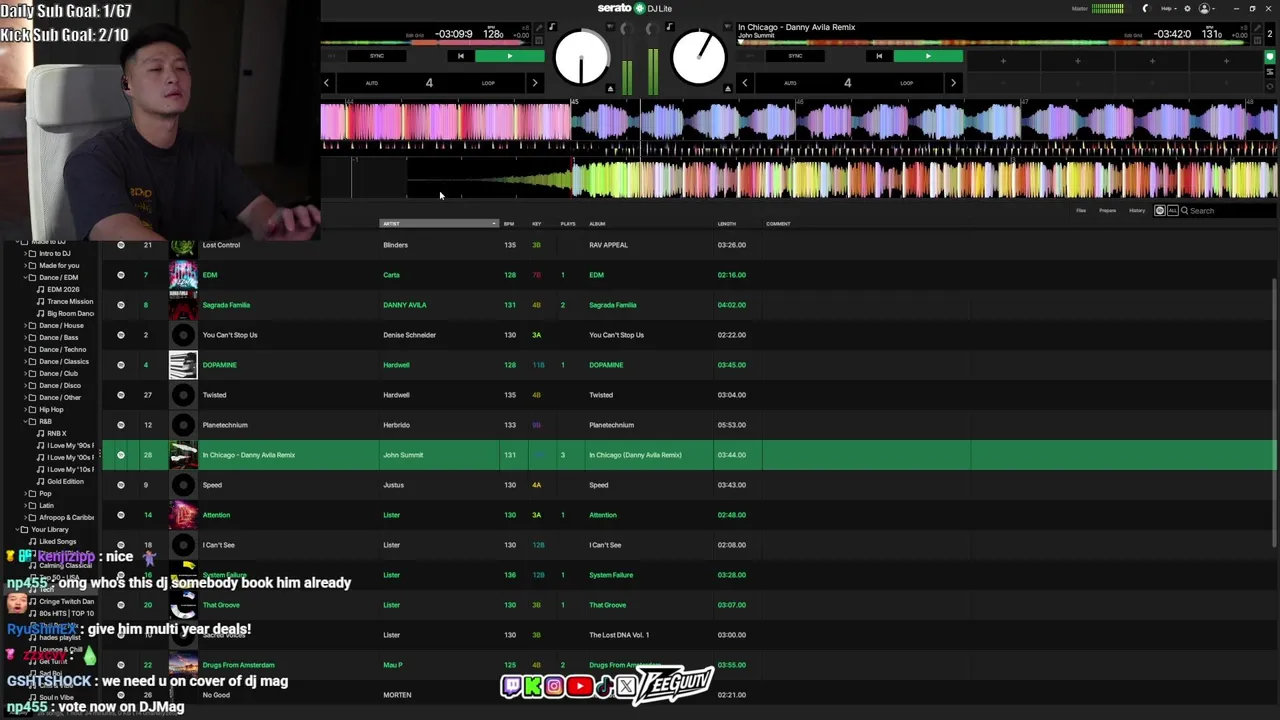Click the Sagrada Familia album artwork
This screenshot has width=1280, height=720.
pyautogui.click(x=183, y=305)
